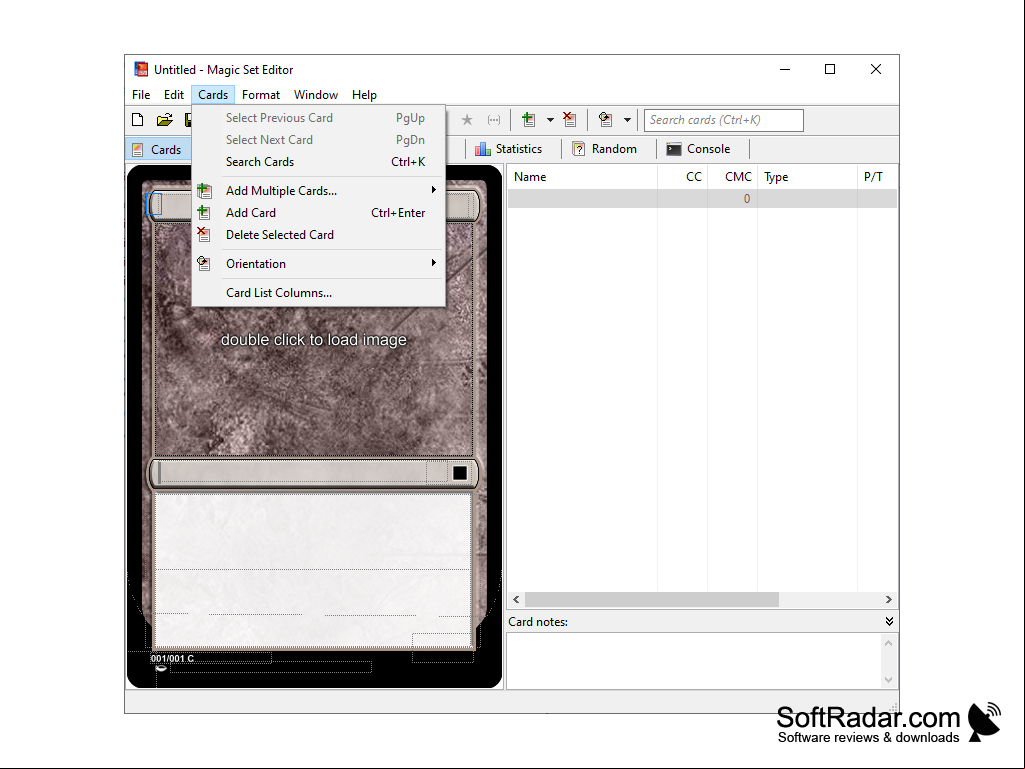This screenshot has width=1025, height=769.
Task: Click the Orientation menu icon
Action: [204, 264]
